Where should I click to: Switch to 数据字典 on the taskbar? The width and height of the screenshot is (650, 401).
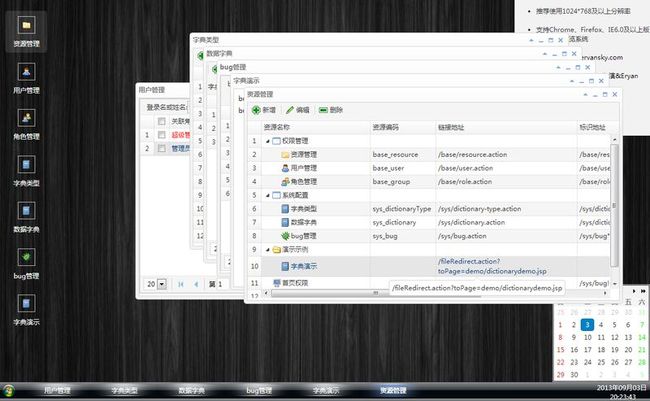[192, 390]
